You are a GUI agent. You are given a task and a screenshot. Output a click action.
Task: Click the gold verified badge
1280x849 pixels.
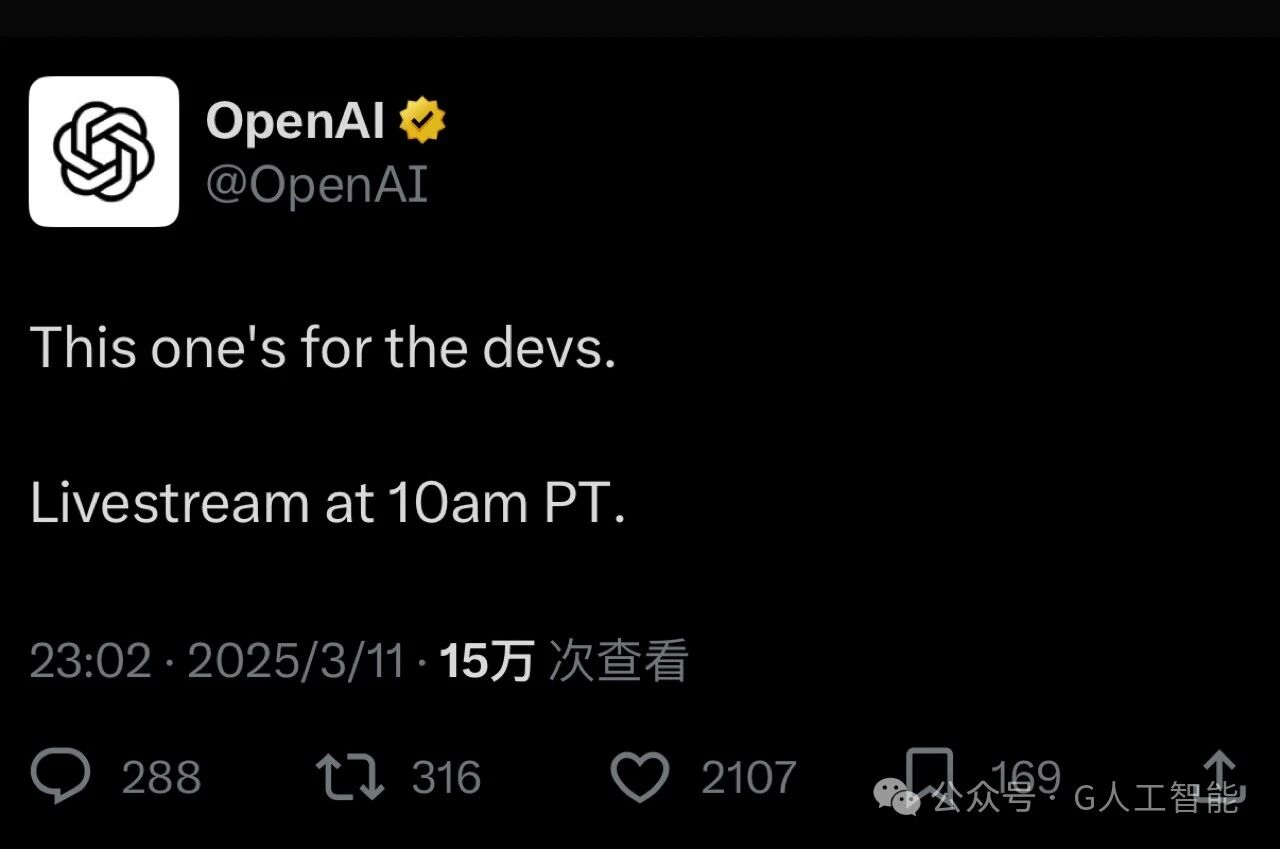click(422, 122)
